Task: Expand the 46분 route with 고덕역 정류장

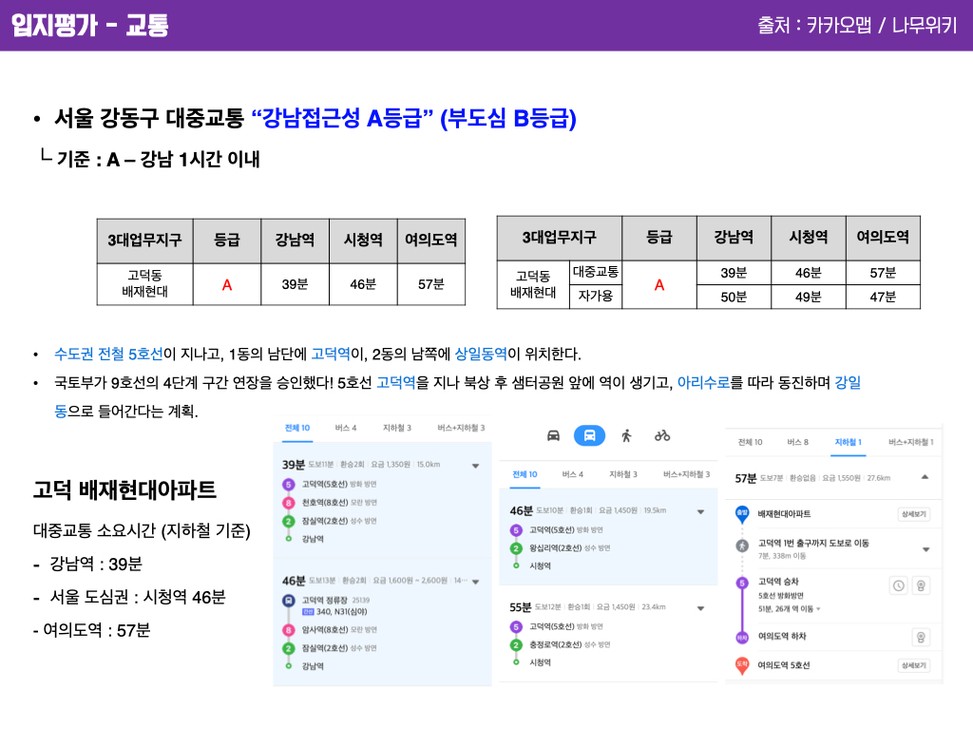Action: tap(475, 582)
